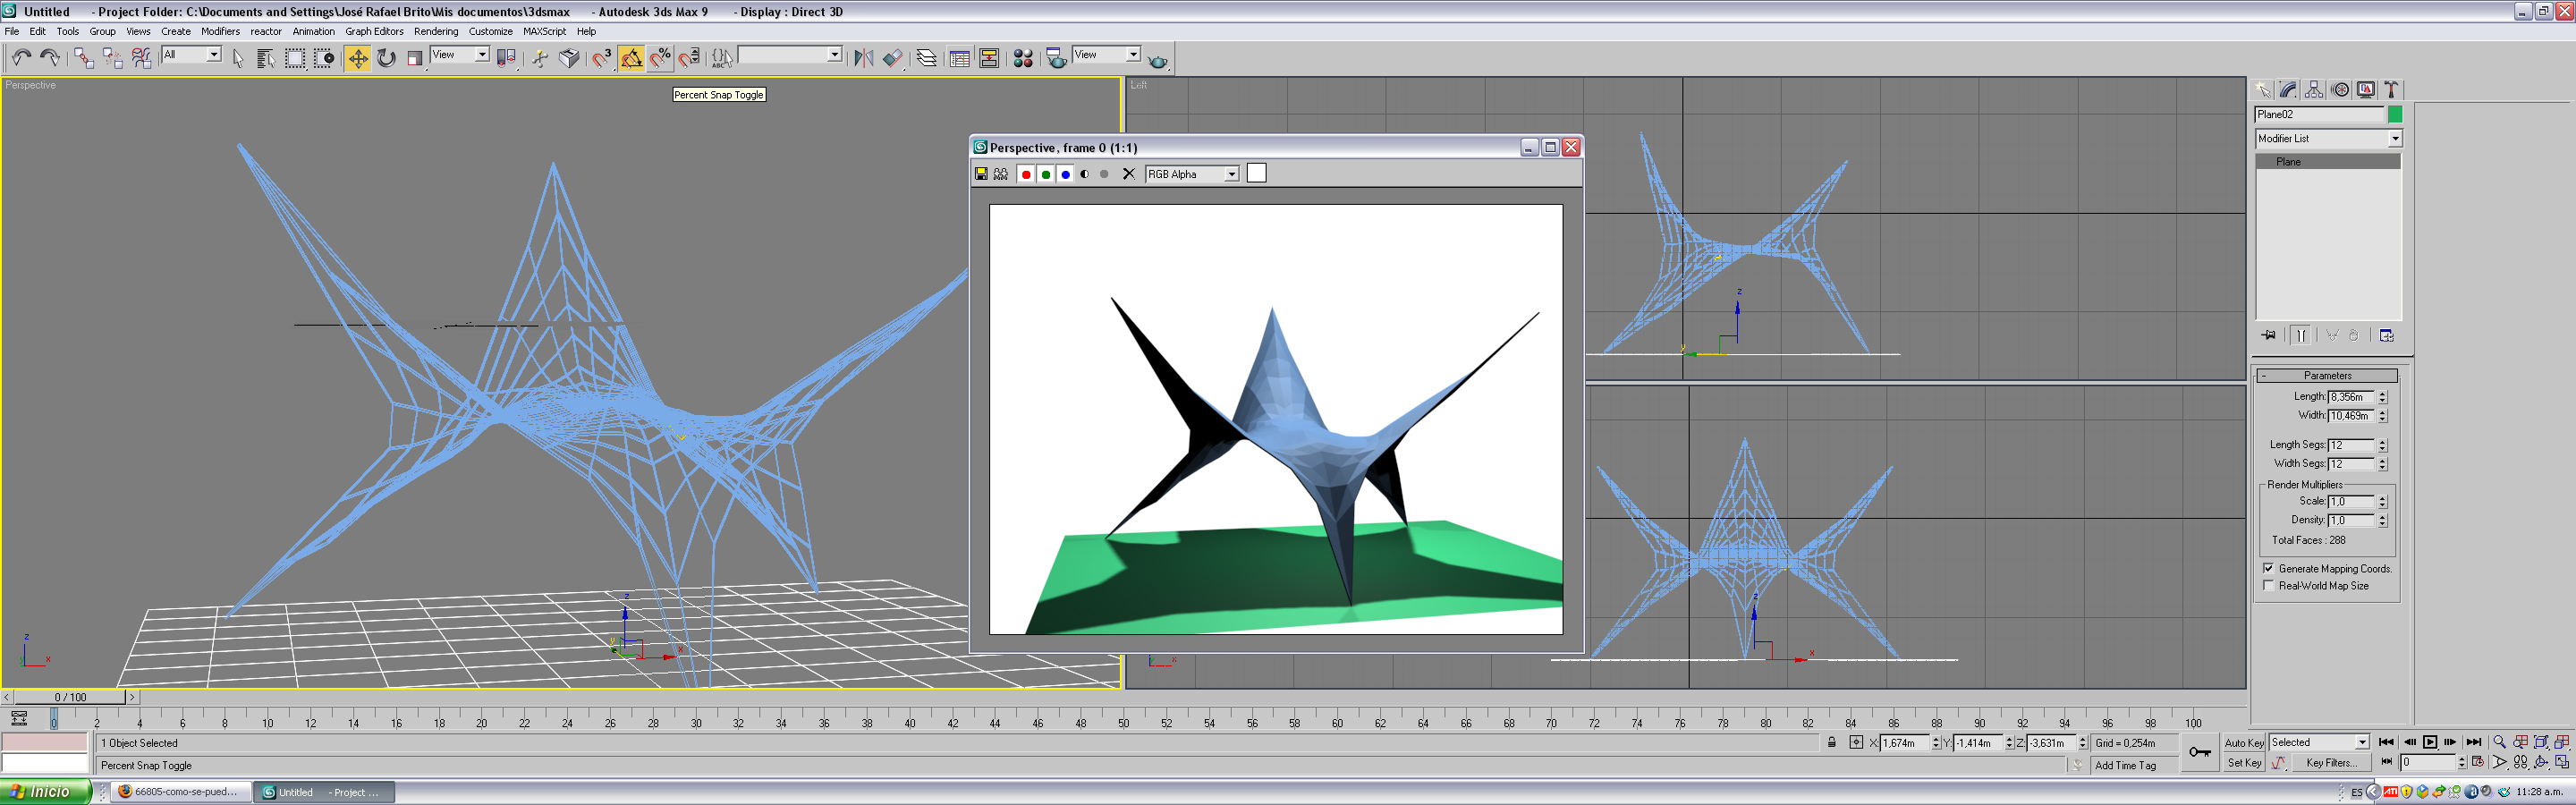This screenshot has height=805, width=2576.
Task: Open the Material Editor spheres icon
Action: click(1023, 58)
